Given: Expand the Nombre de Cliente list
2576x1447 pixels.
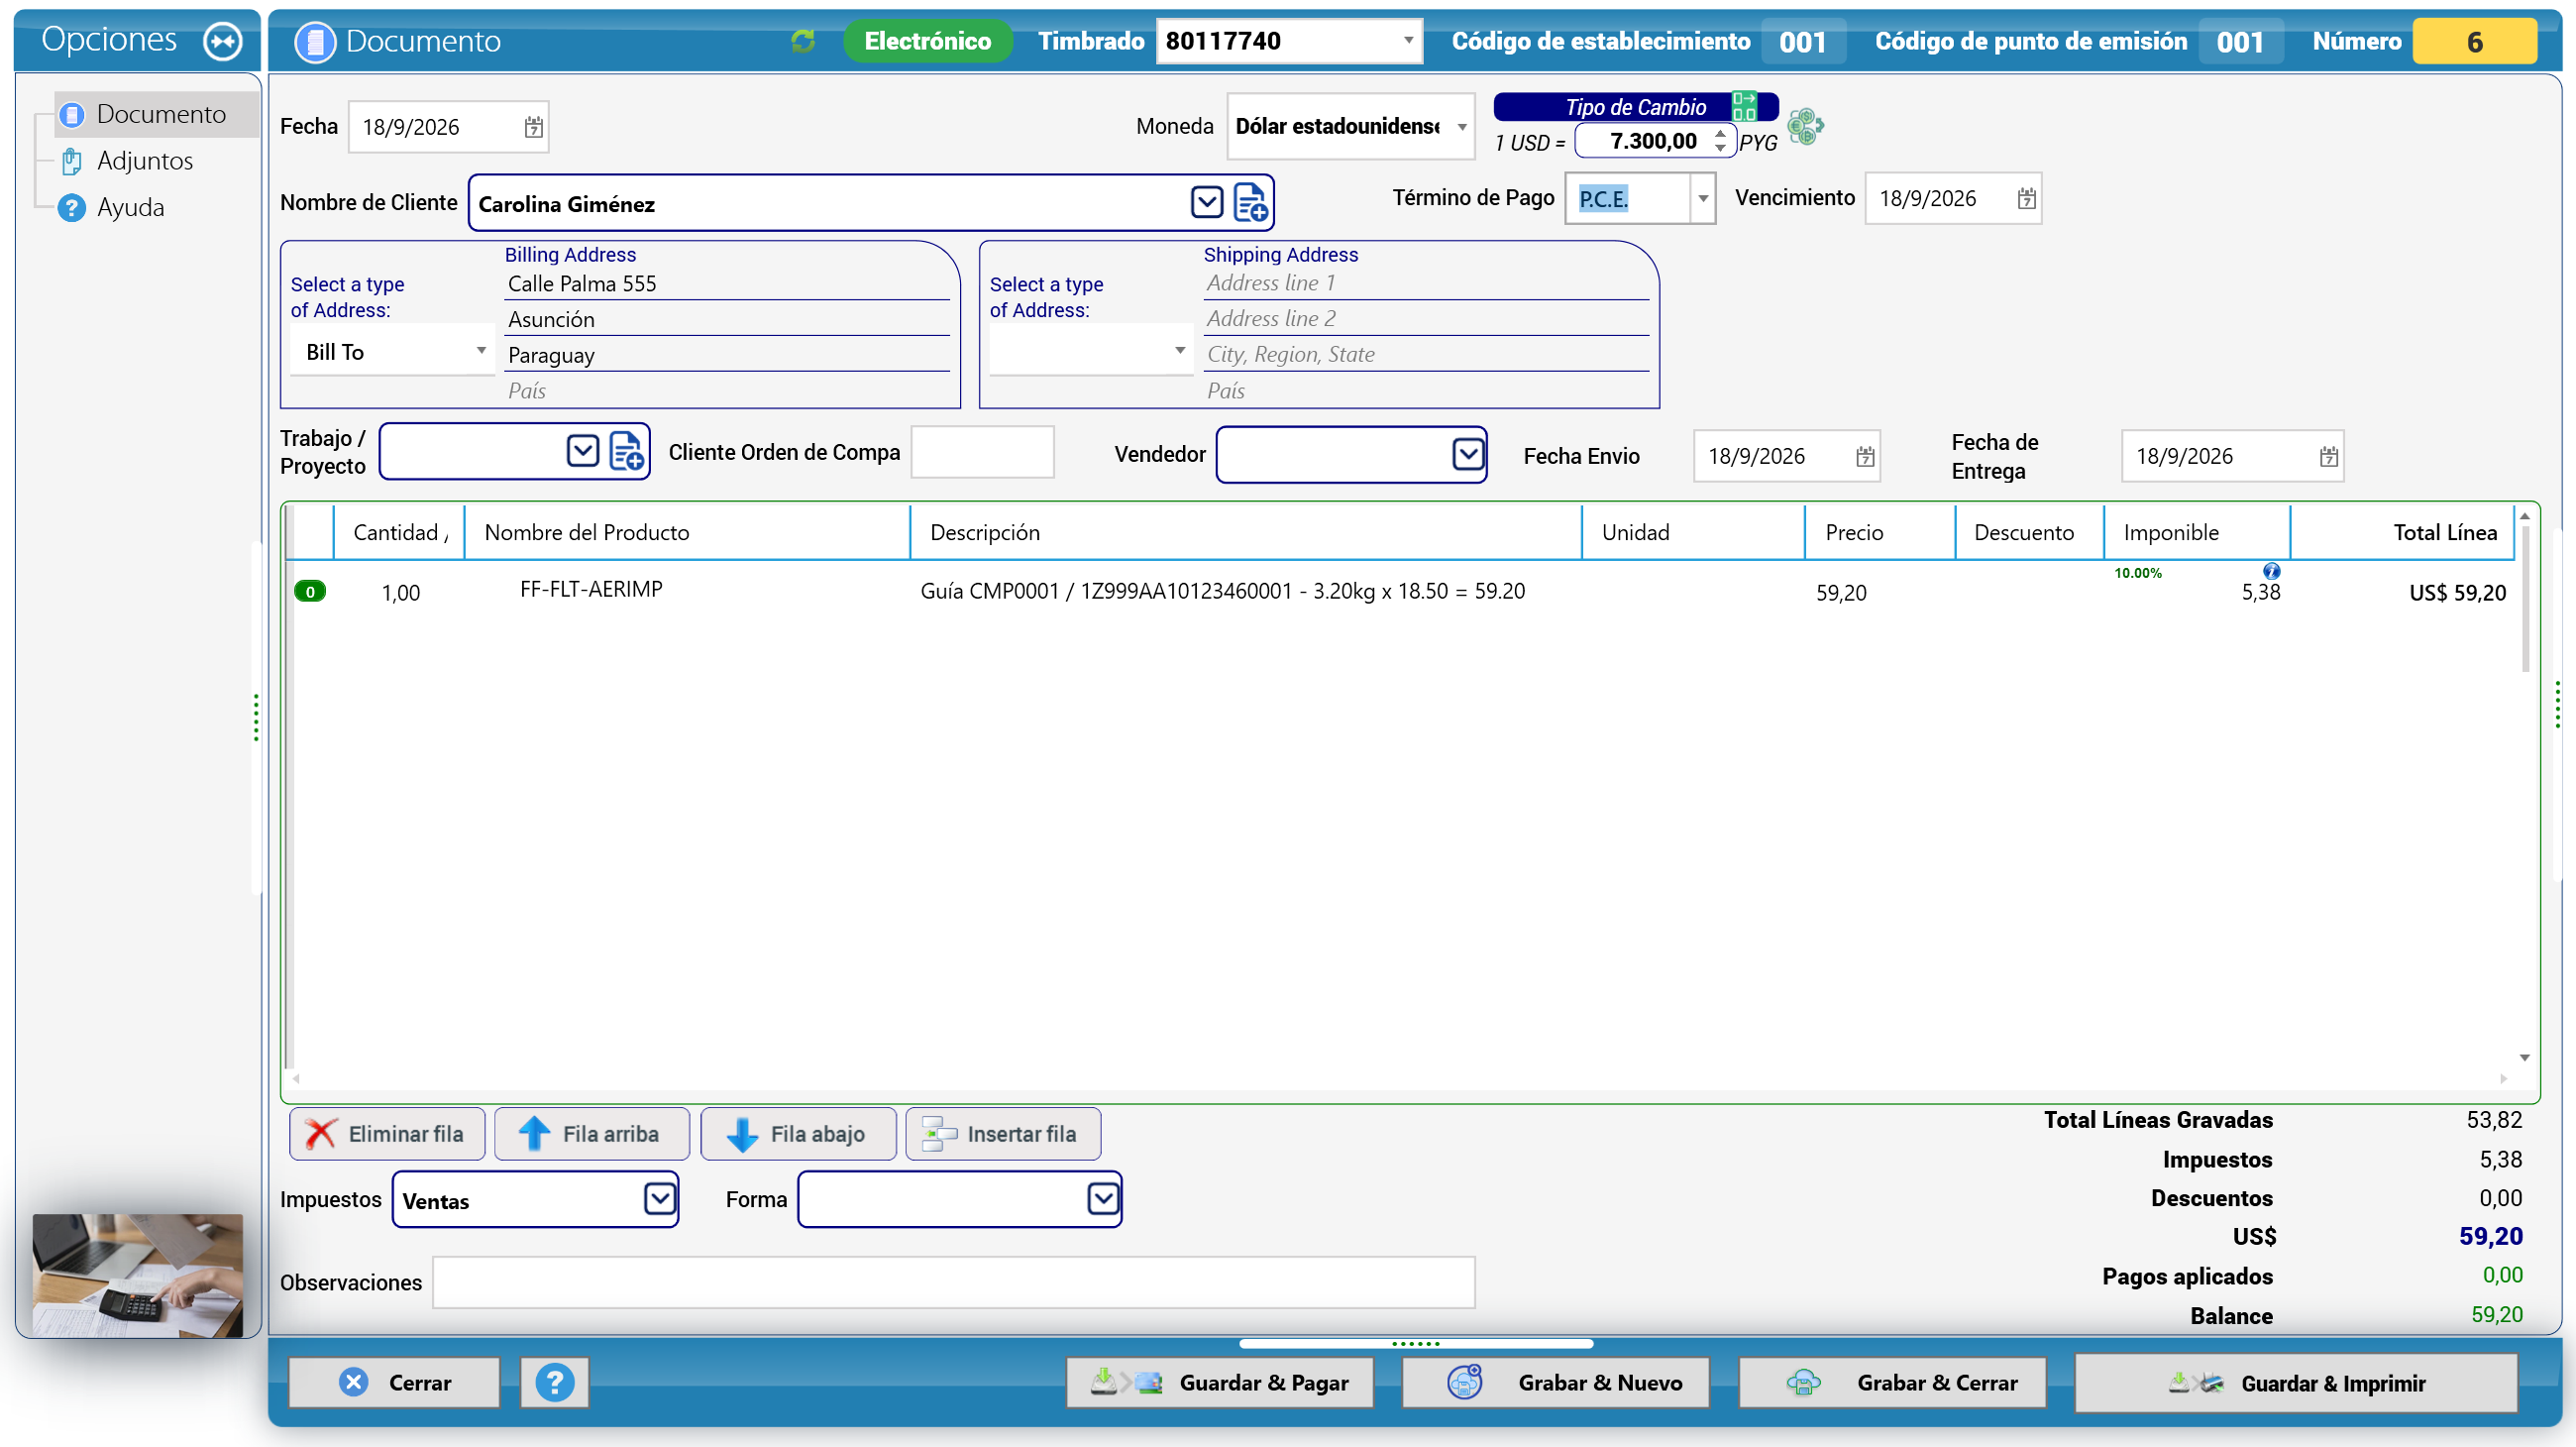Looking at the screenshot, I should (1207, 203).
